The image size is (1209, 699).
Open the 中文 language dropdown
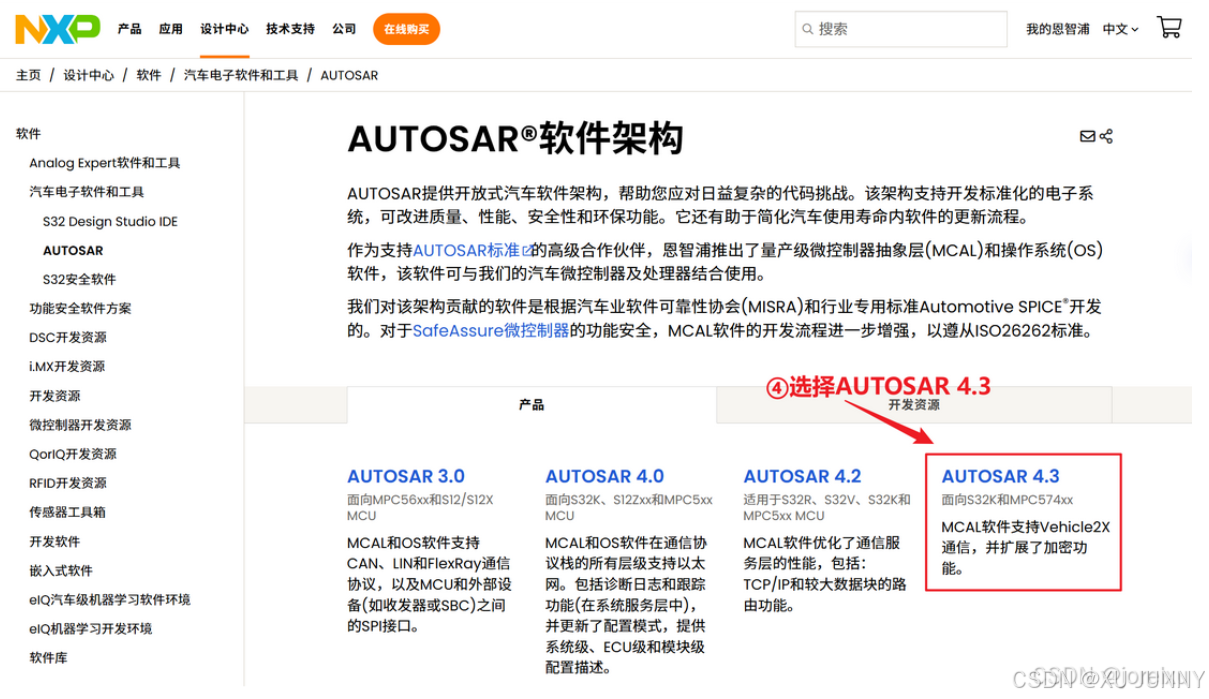pyautogui.click(x=1120, y=29)
